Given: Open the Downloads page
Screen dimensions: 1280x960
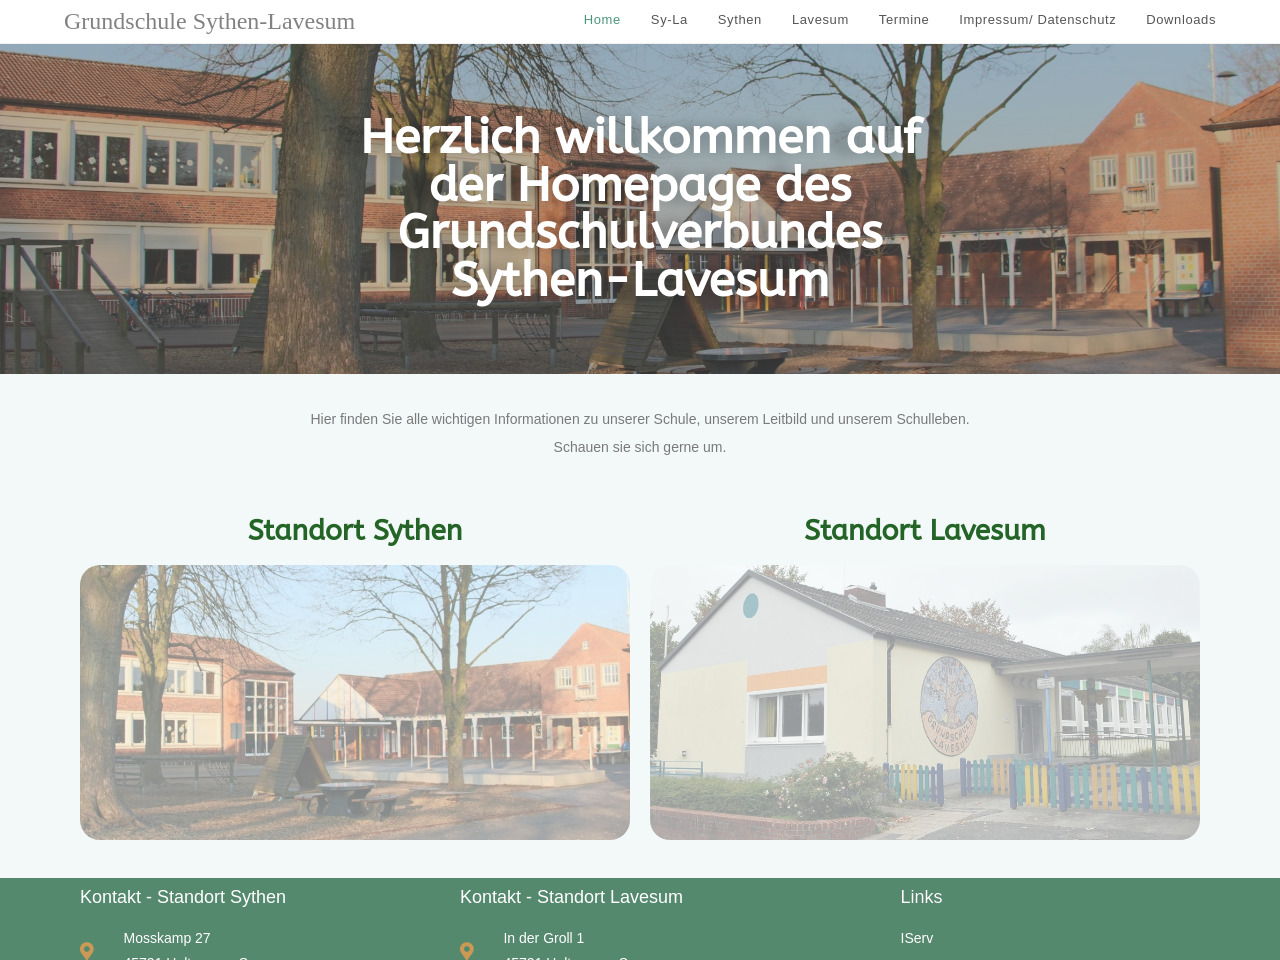Looking at the screenshot, I should (1180, 20).
